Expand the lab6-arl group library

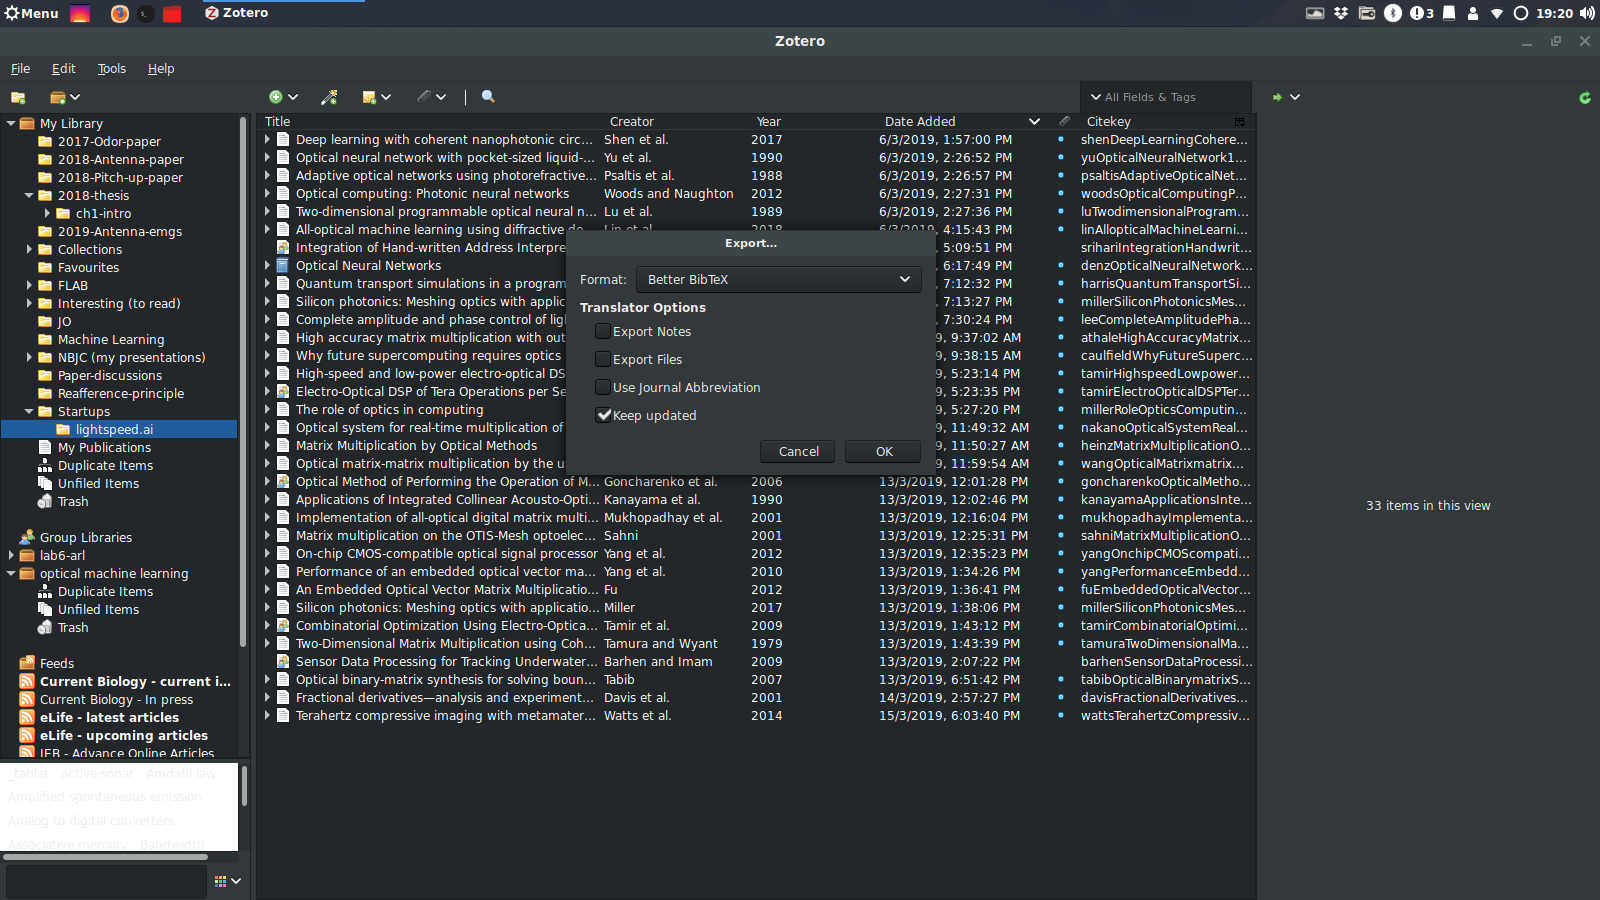[11, 556]
